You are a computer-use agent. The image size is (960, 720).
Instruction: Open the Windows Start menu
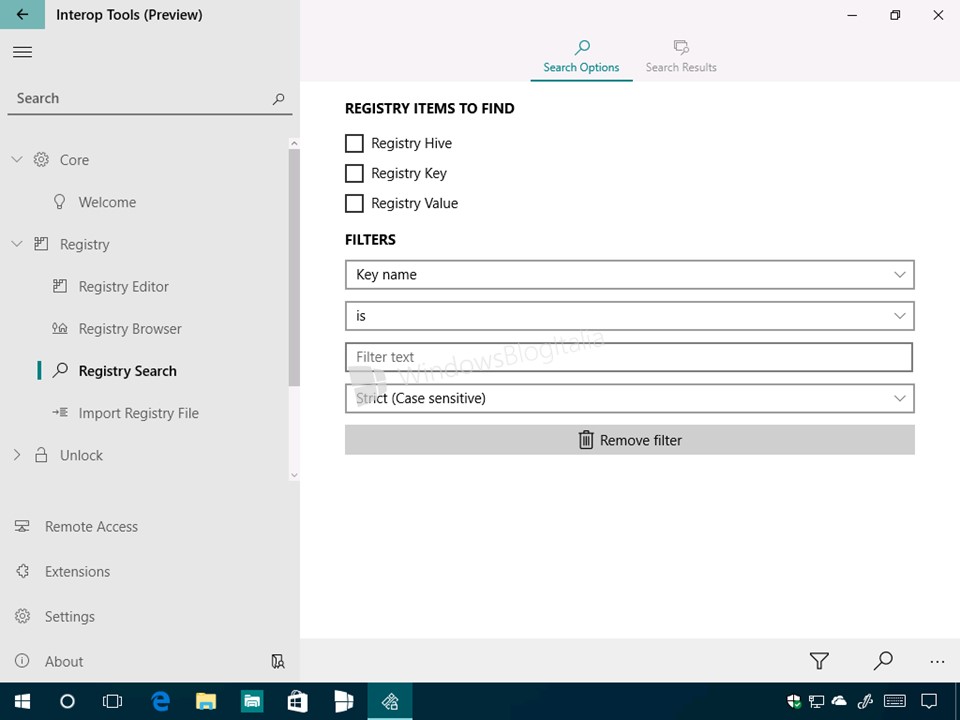pyautogui.click(x=23, y=702)
